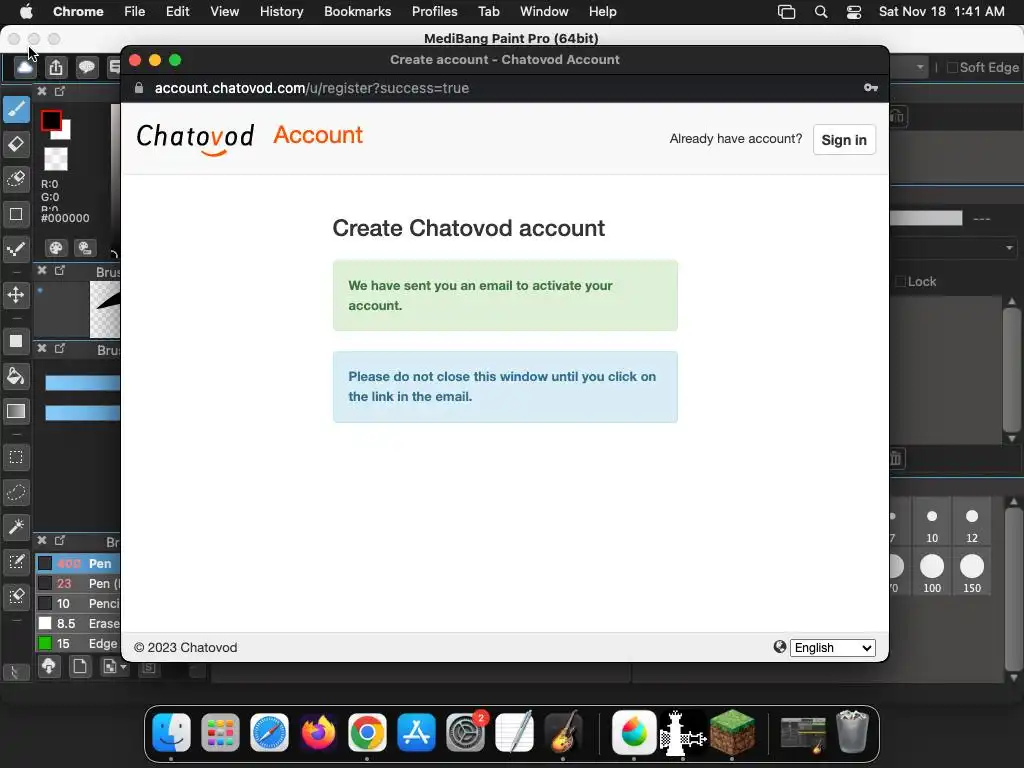Close the Color panel with its X
1024x768 pixels.
click(x=42, y=91)
